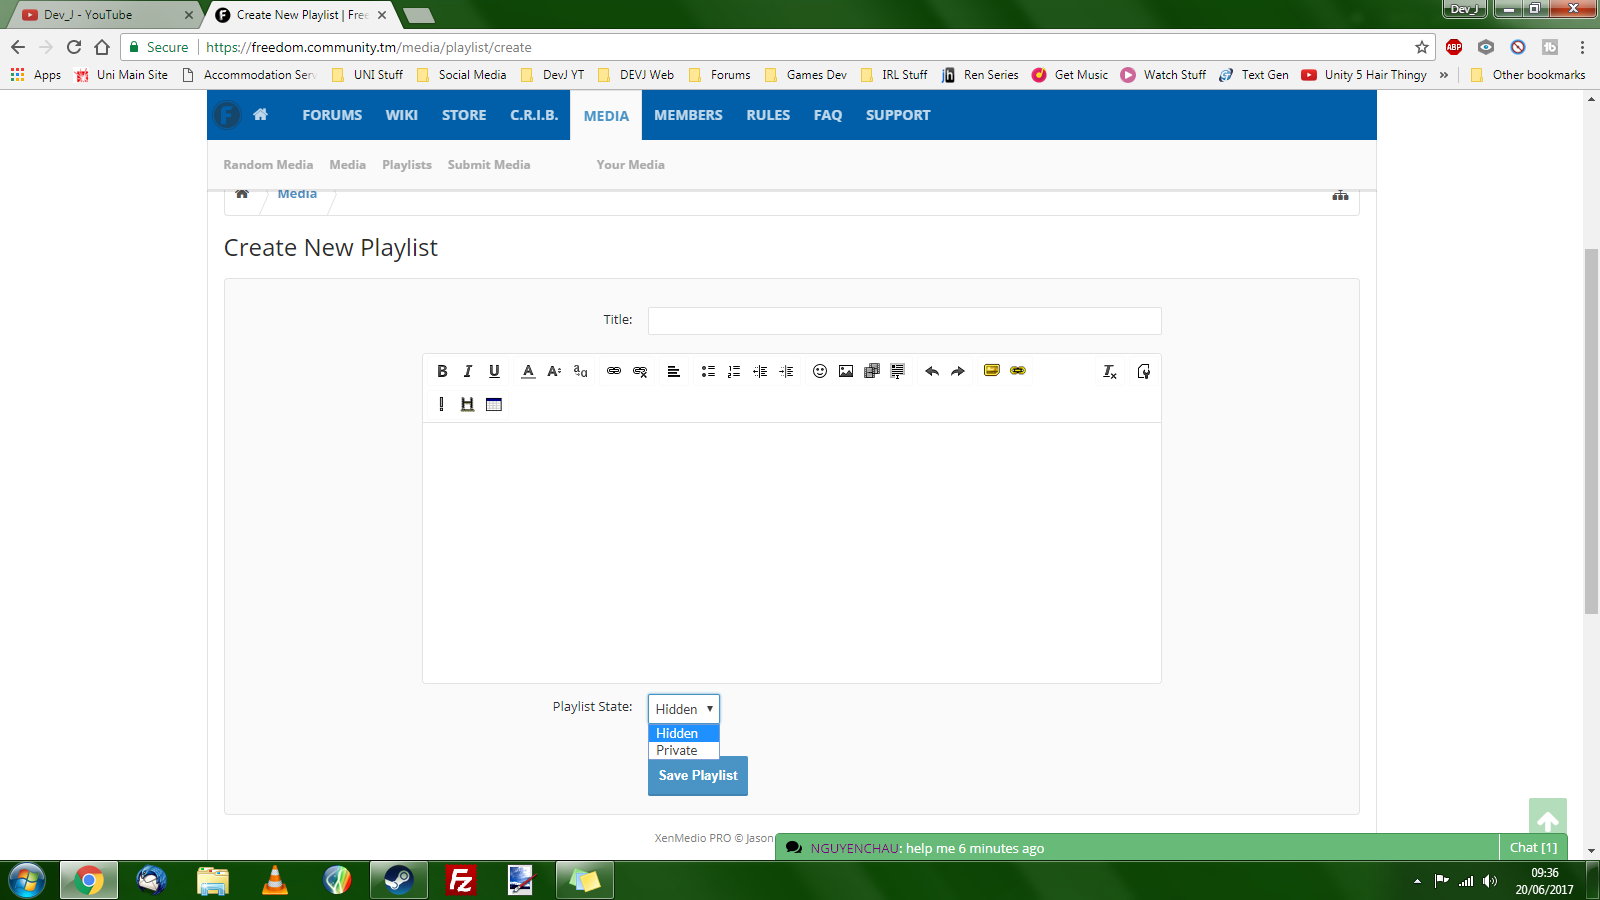Viewport: 1600px width, 900px height.
Task: Toggle ordered numbered list
Action: click(734, 371)
